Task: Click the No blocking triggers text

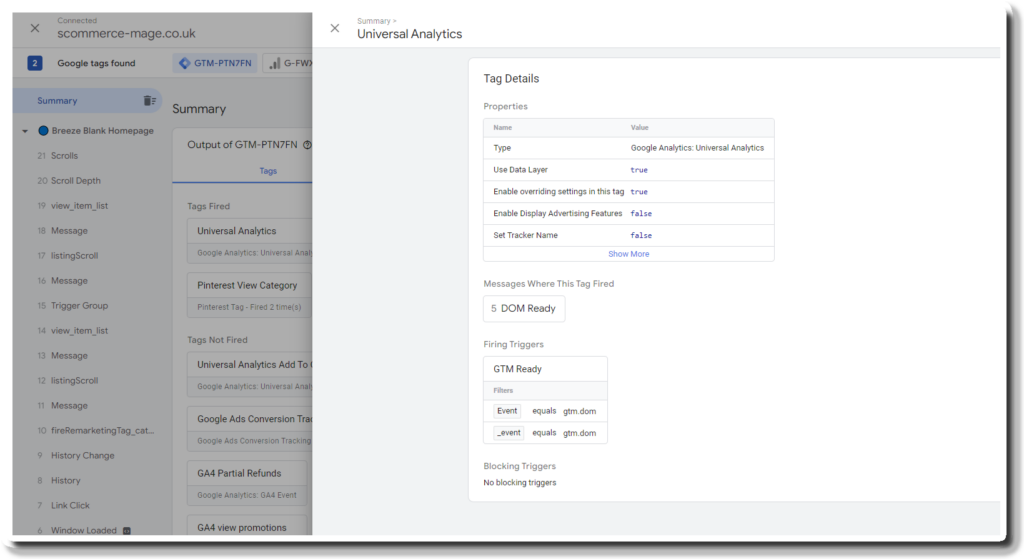Action: tap(520, 483)
